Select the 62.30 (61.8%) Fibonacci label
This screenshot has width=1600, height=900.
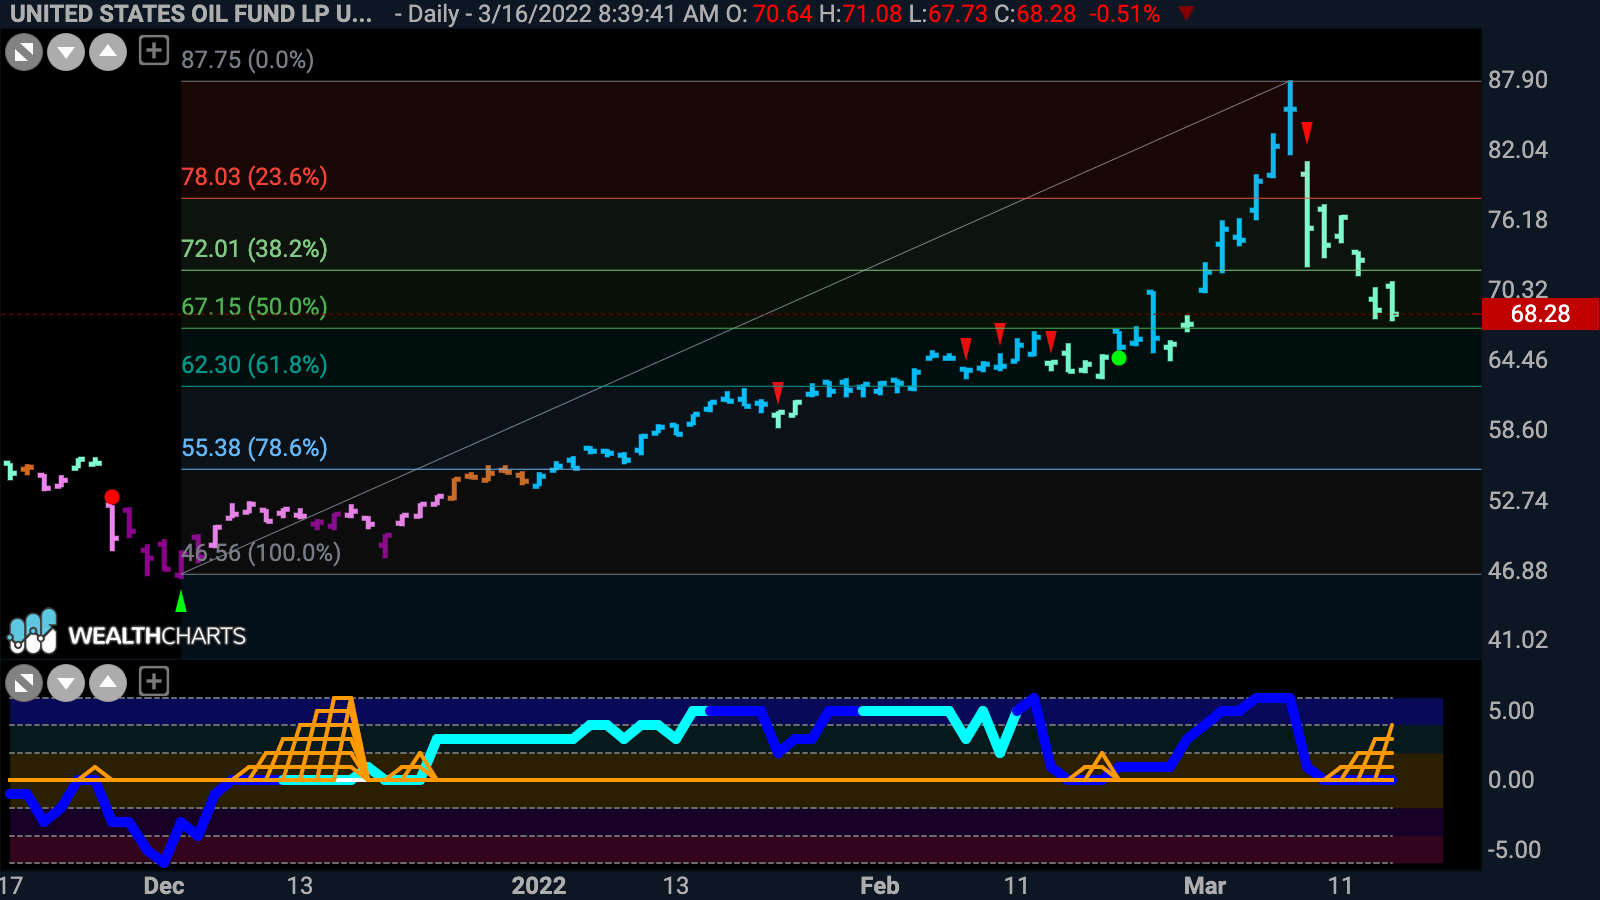(x=254, y=365)
